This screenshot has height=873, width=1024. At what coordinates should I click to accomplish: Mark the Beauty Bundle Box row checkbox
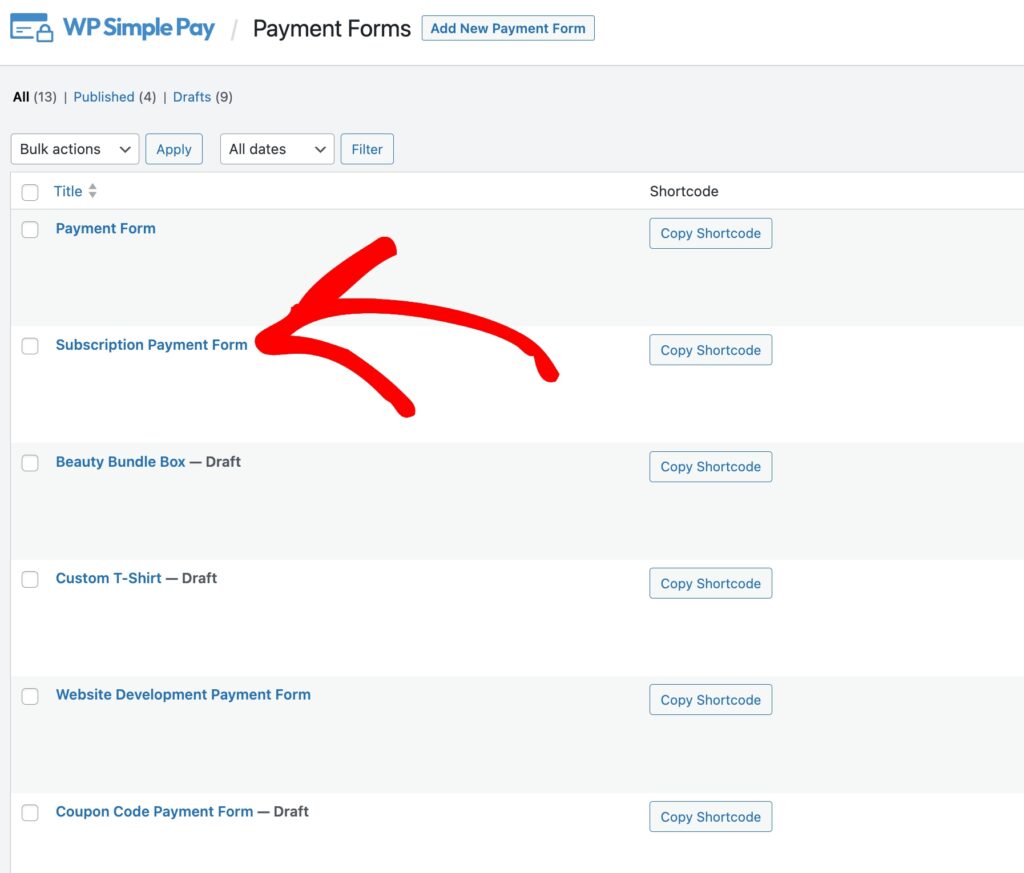point(30,463)
